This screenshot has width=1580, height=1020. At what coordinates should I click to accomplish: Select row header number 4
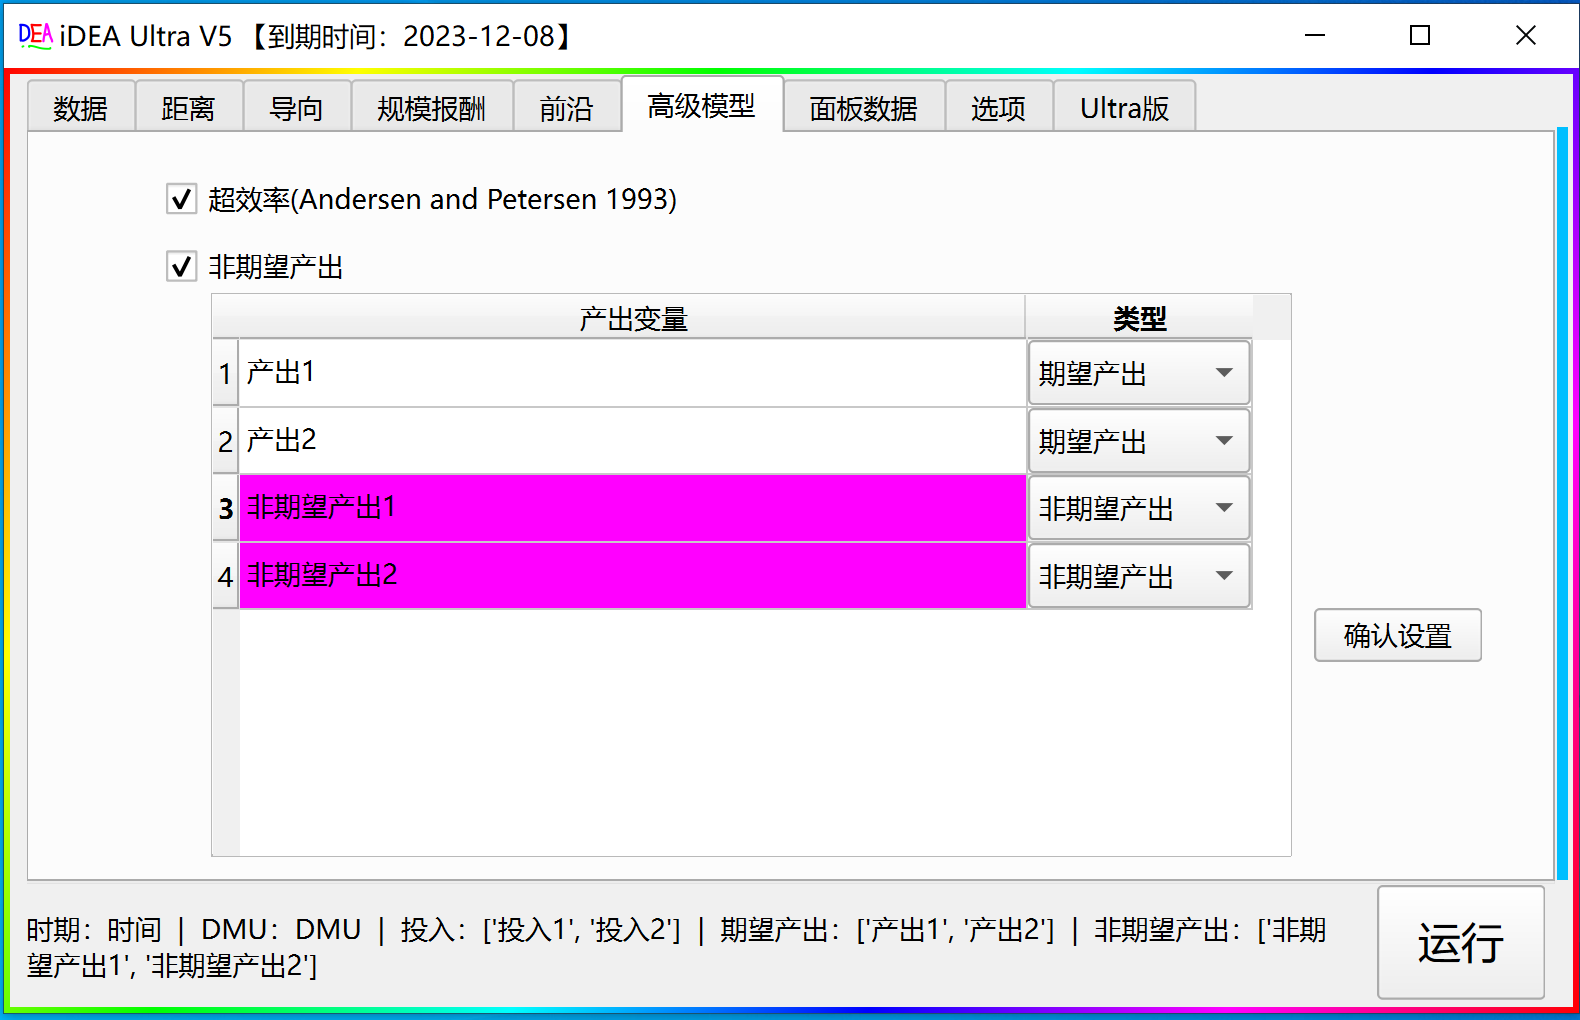[225, 576]
